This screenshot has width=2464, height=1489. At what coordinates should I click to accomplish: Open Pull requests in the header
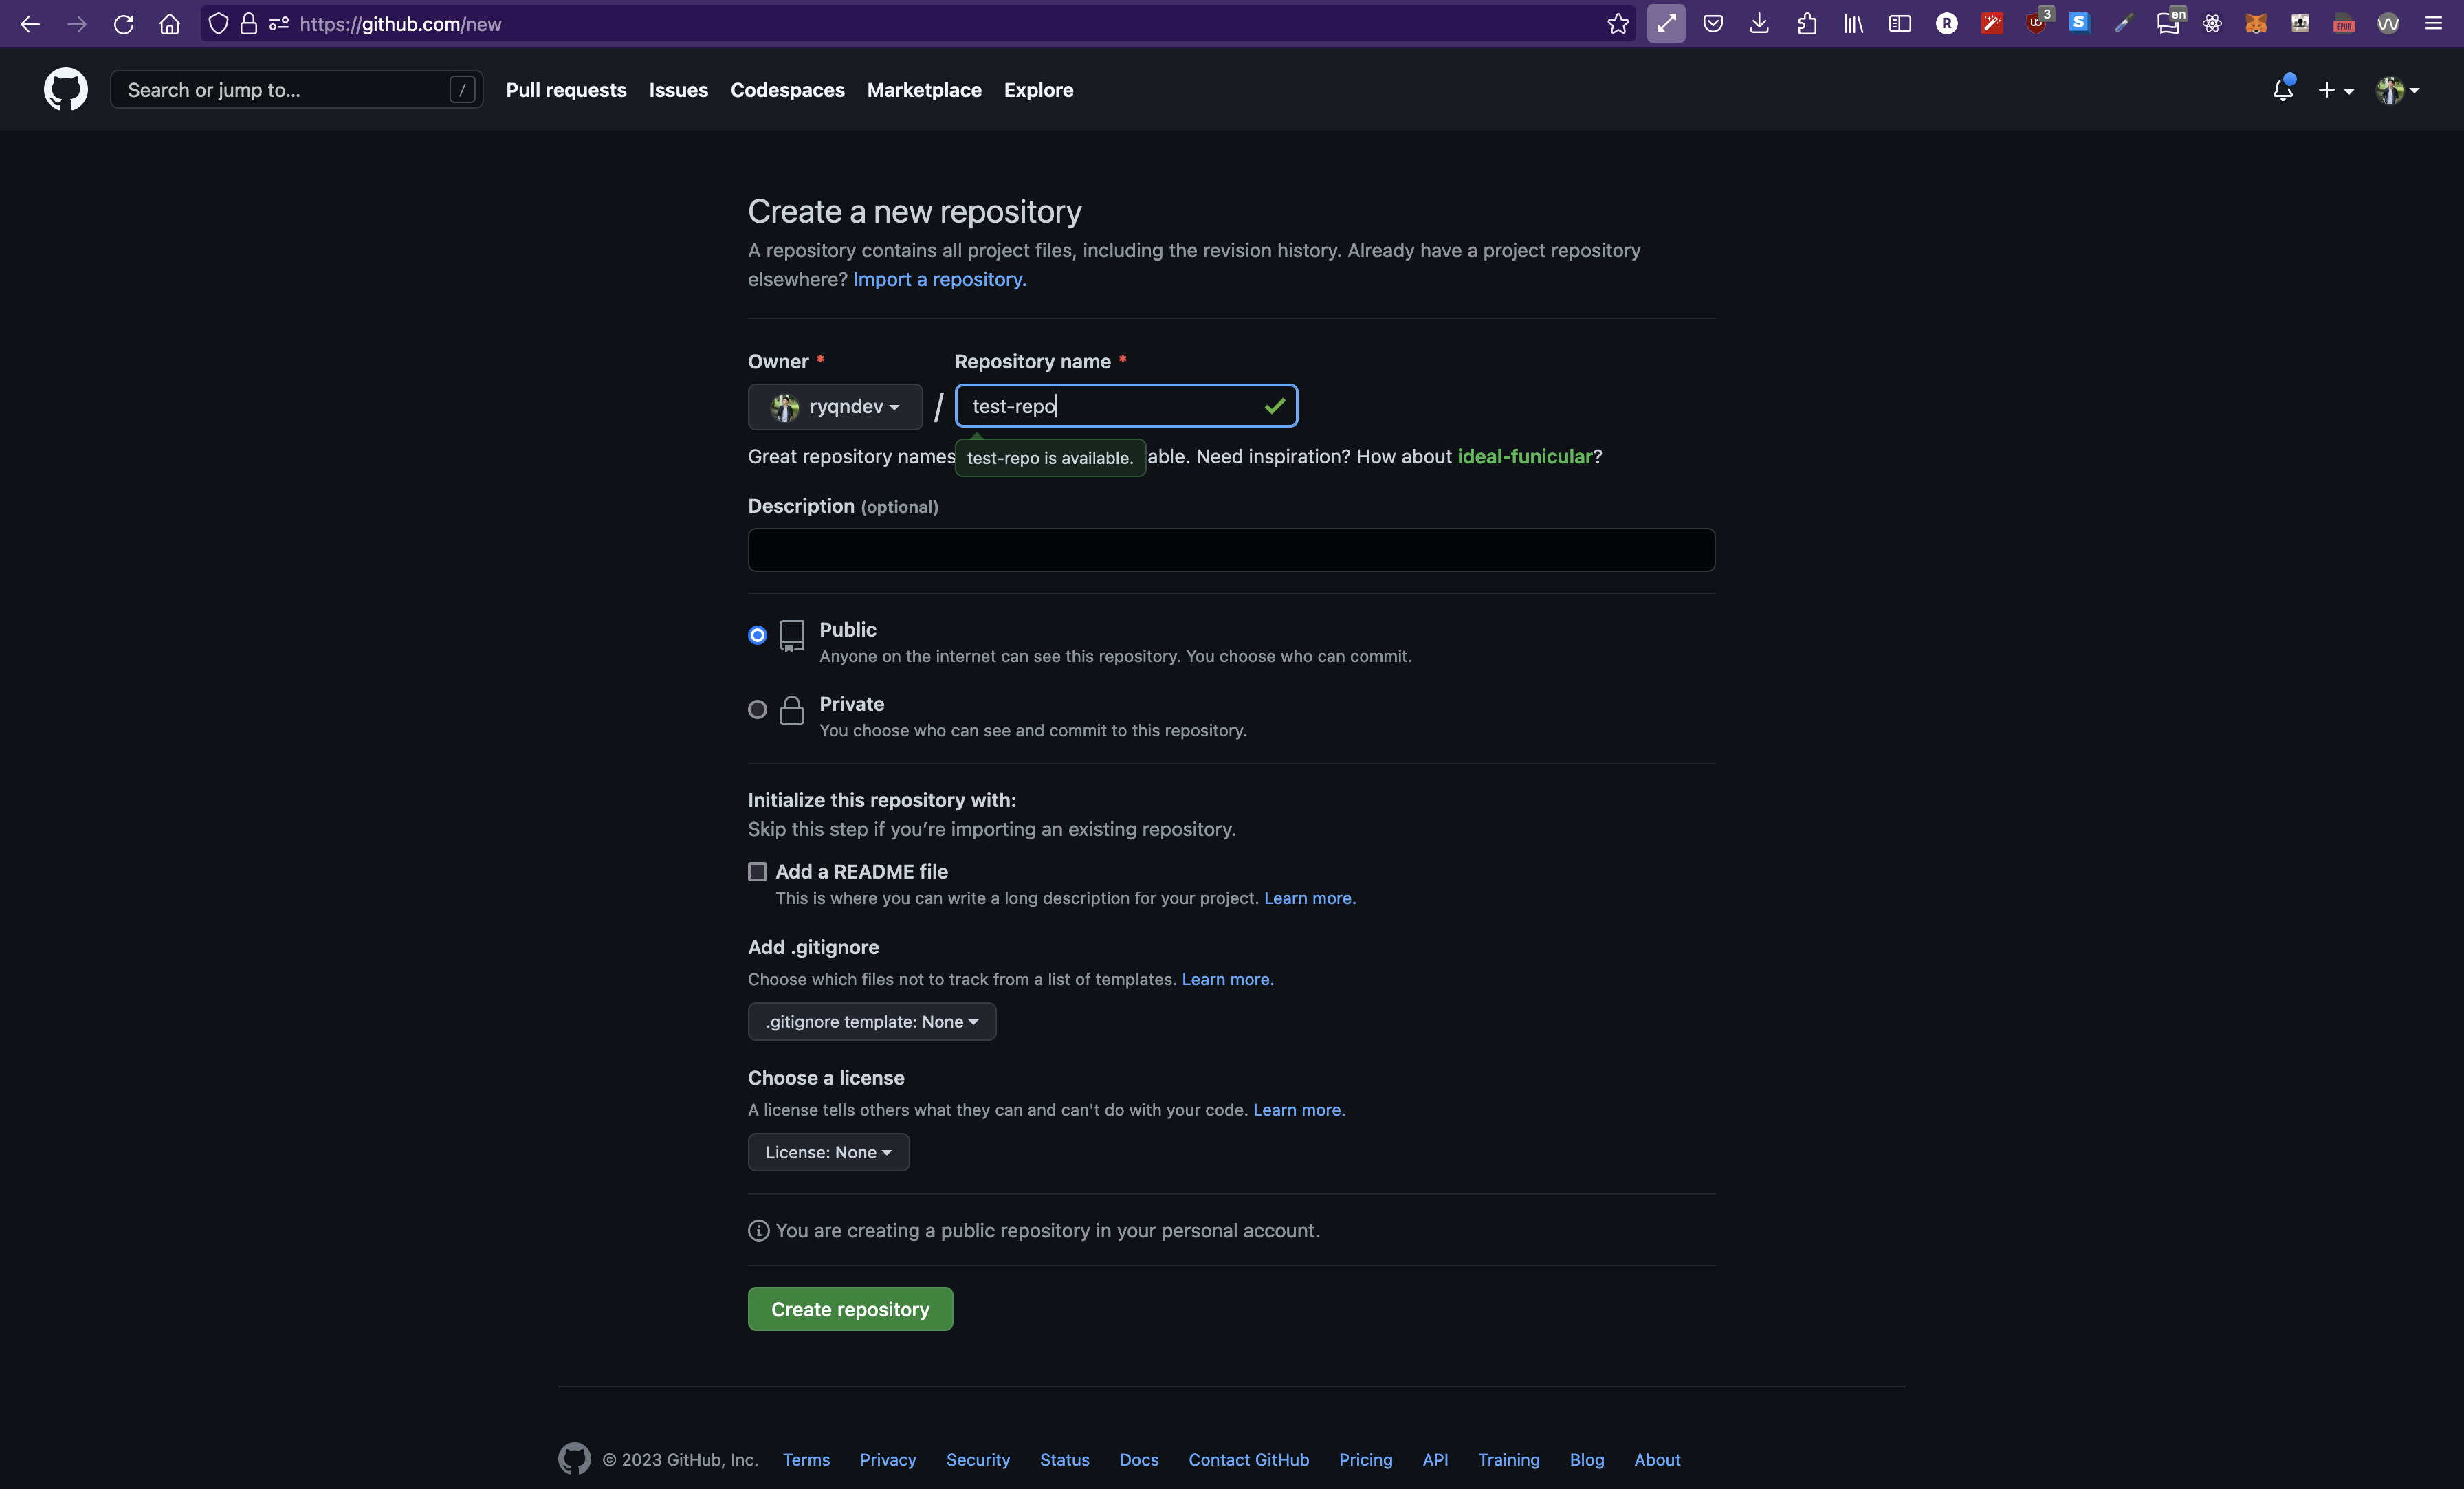click(x=566, y=90)
